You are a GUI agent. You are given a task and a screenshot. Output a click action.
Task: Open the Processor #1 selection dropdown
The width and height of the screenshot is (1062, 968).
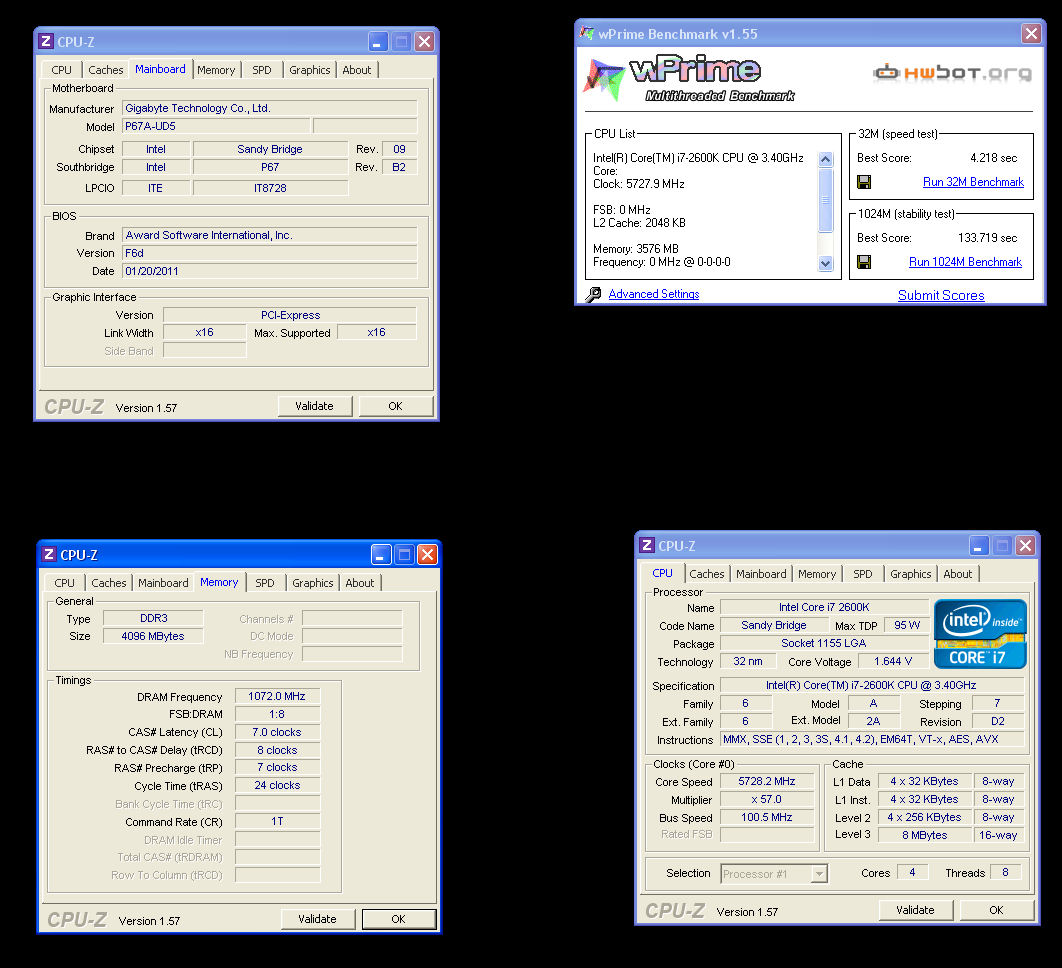pyautogui.click(x=819, y=874)
